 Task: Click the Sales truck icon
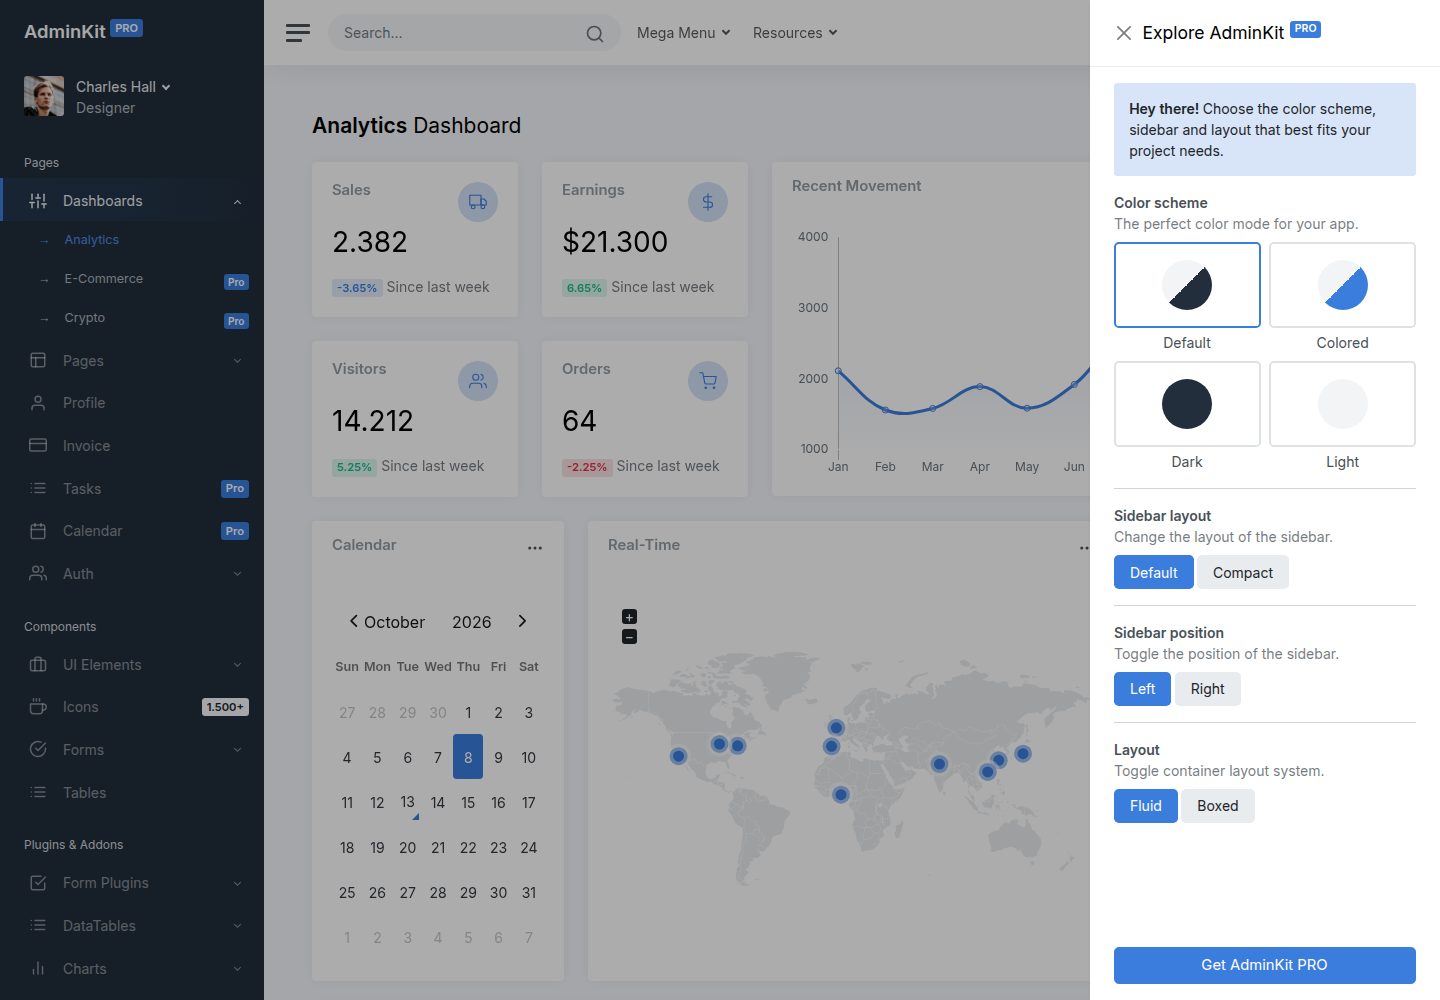(478, 202)
